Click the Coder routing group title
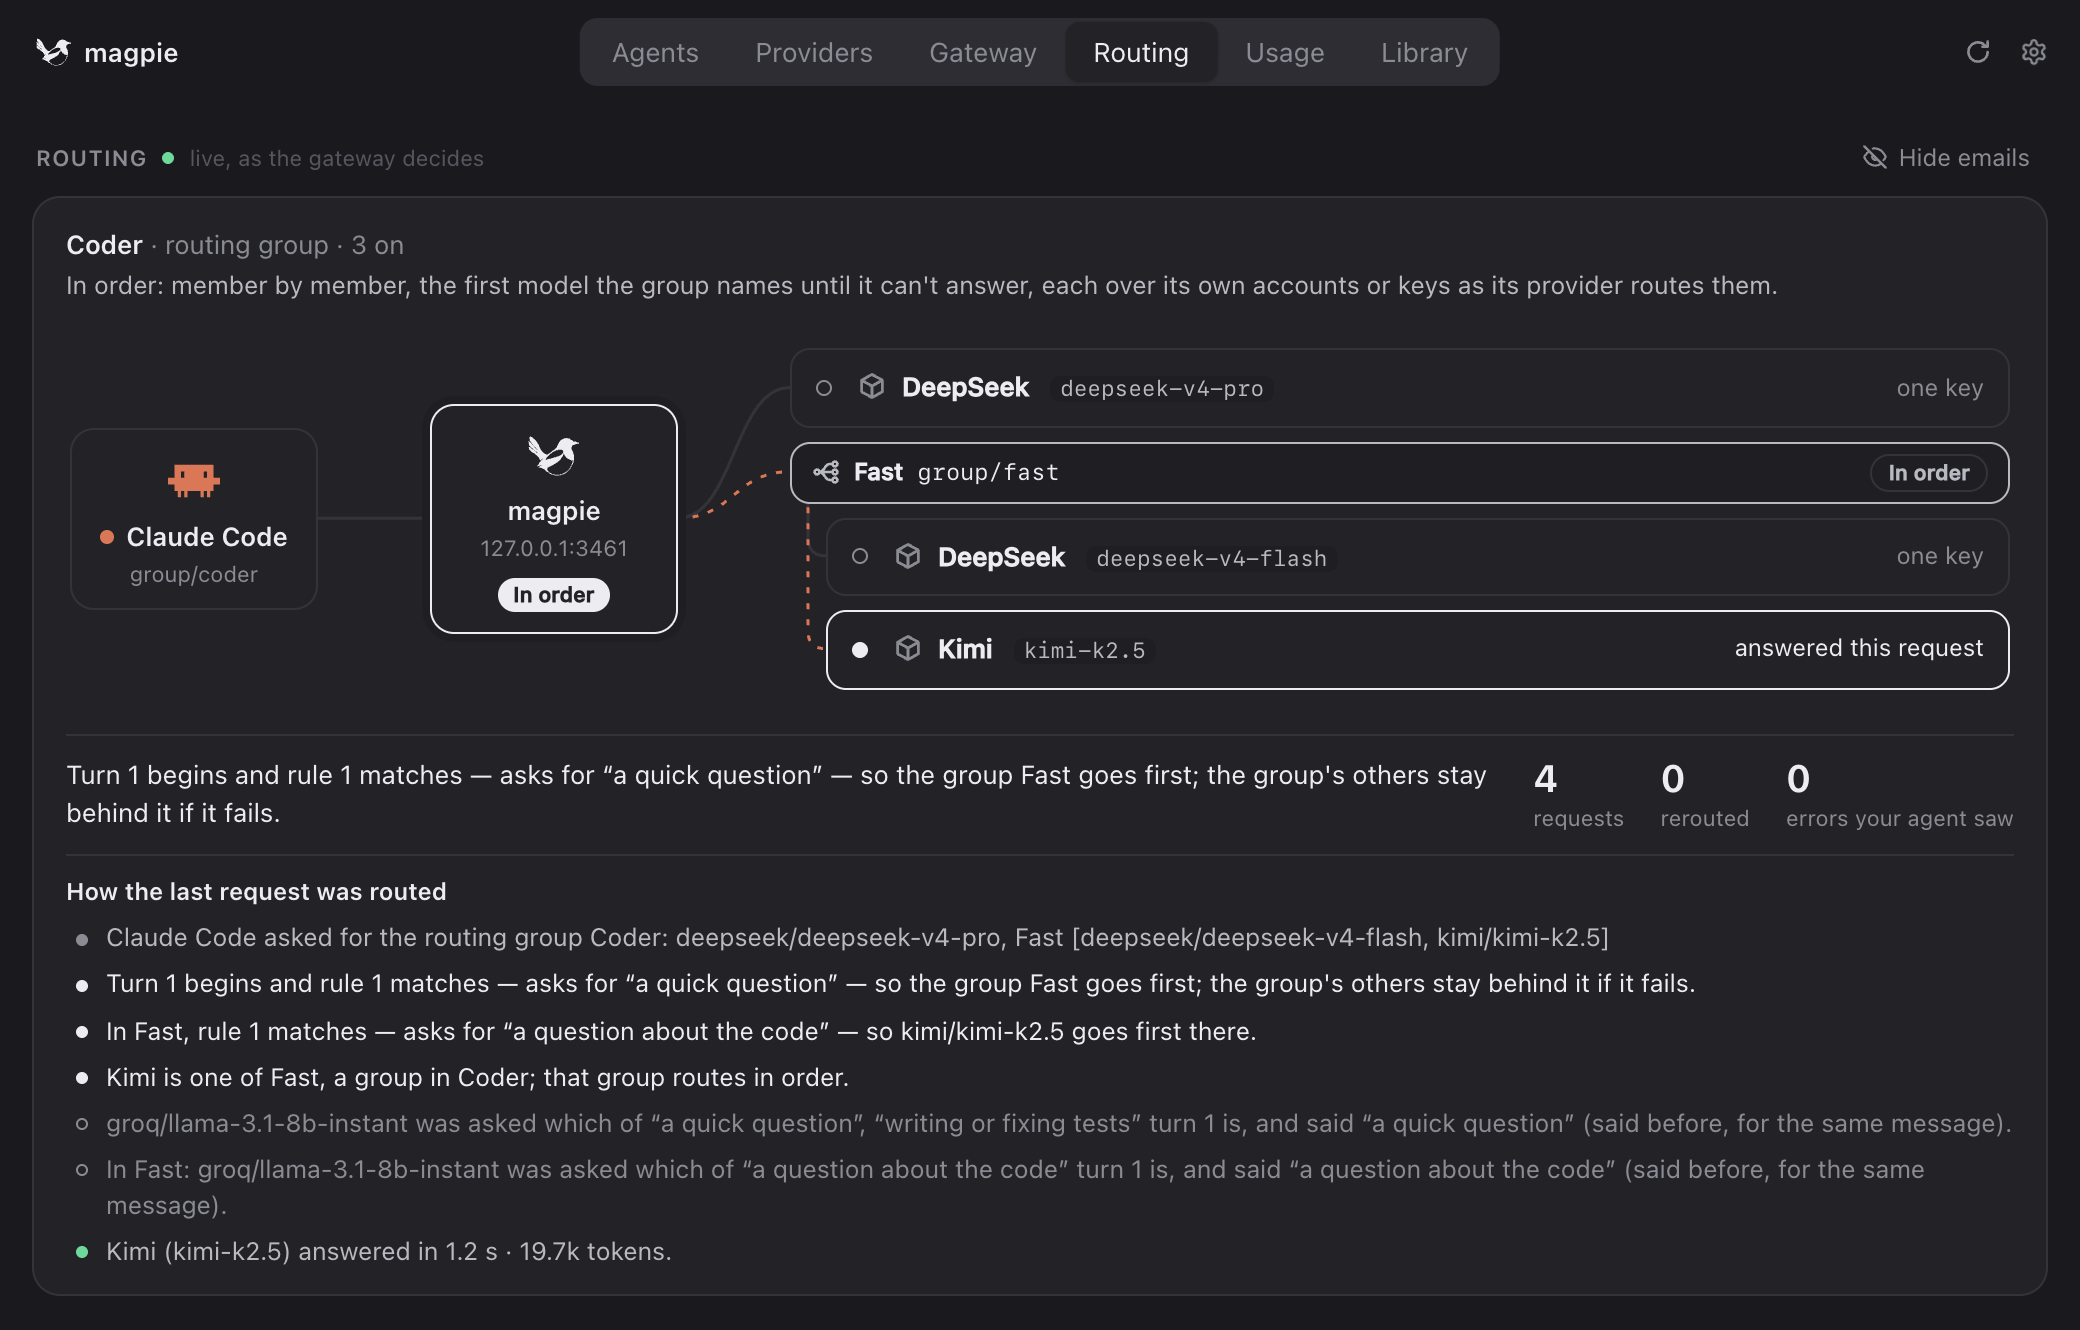This screenshot has height=1330, width=2080. click(x=104, y=245)
